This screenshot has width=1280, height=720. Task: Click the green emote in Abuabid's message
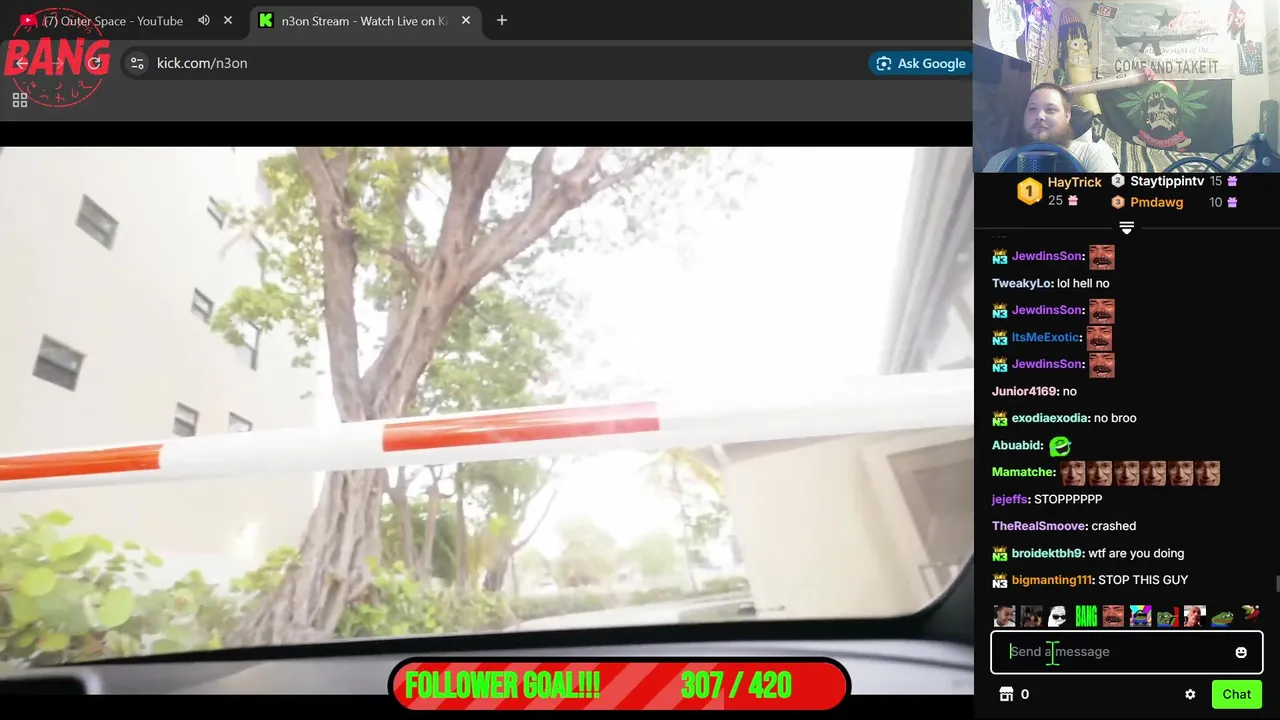click(1060, 445)
